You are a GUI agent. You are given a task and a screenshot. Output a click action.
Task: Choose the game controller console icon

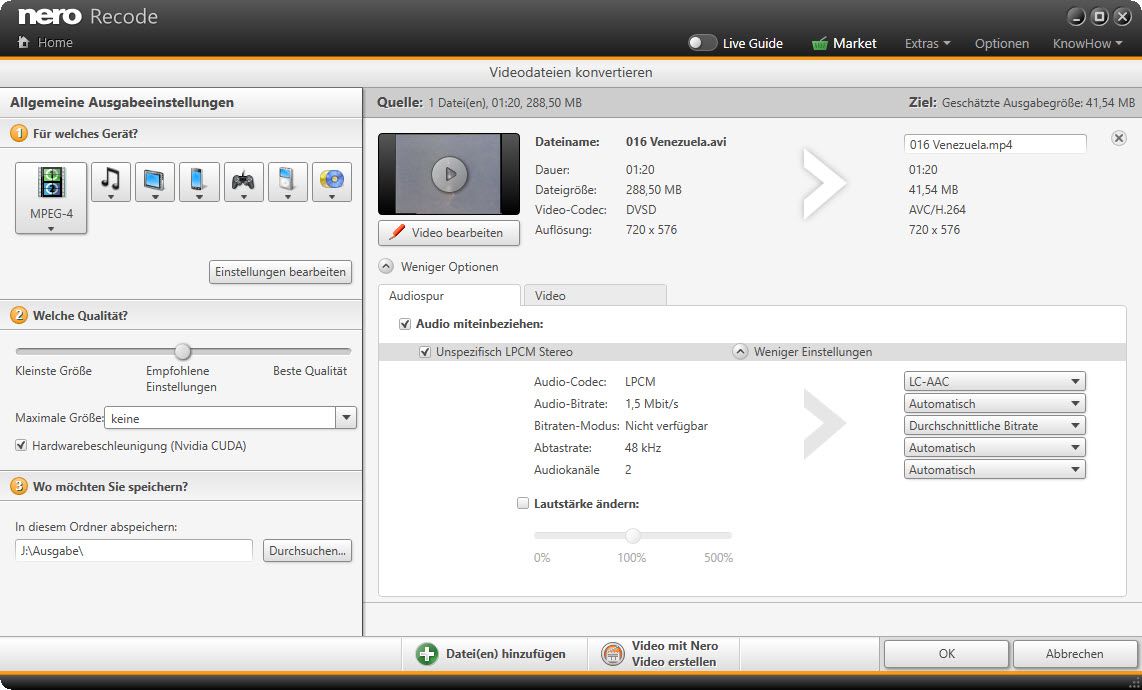tap(243, 180)
